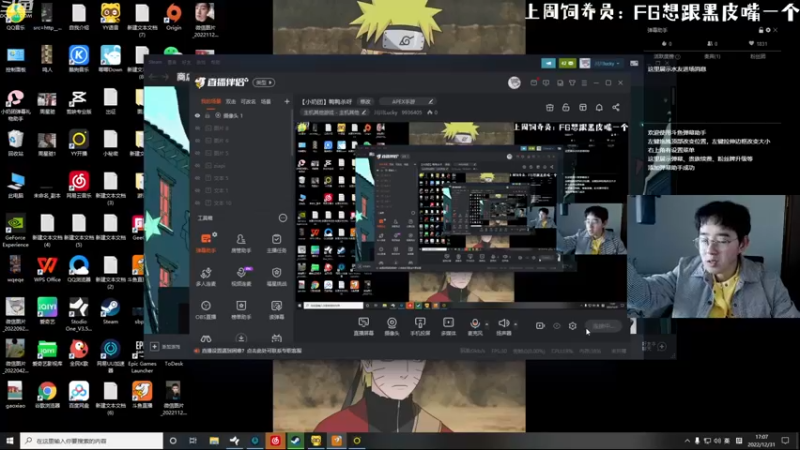The height and width of the screenshot is (450, 800).
Task: Toggle visibility of the 图片 6 source
Action: (197, 140)
